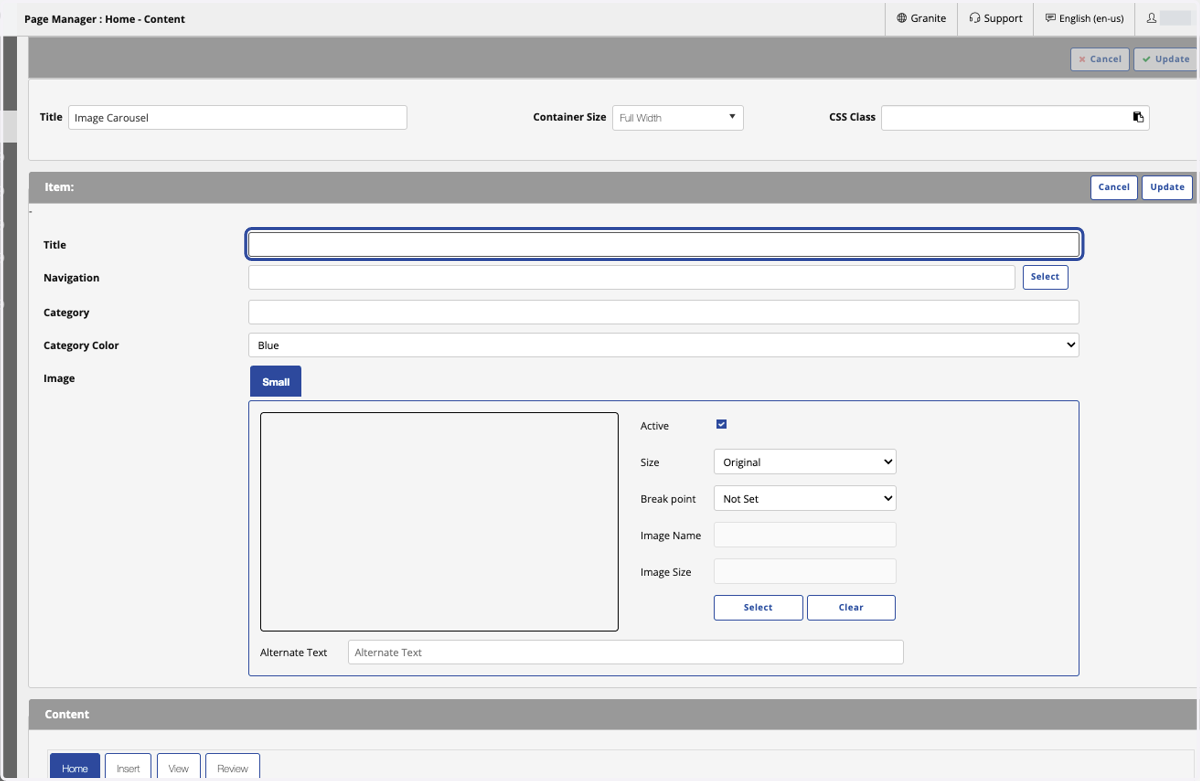
Task: Click the Image Size field
Action: tap(804, 571)
